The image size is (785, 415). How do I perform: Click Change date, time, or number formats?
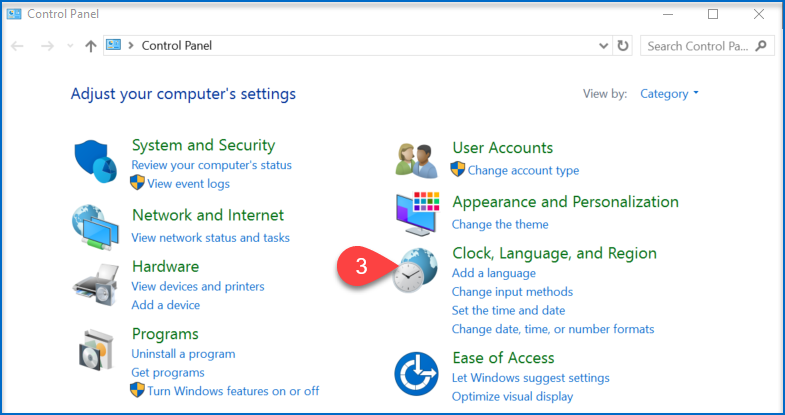click(553, 329)
